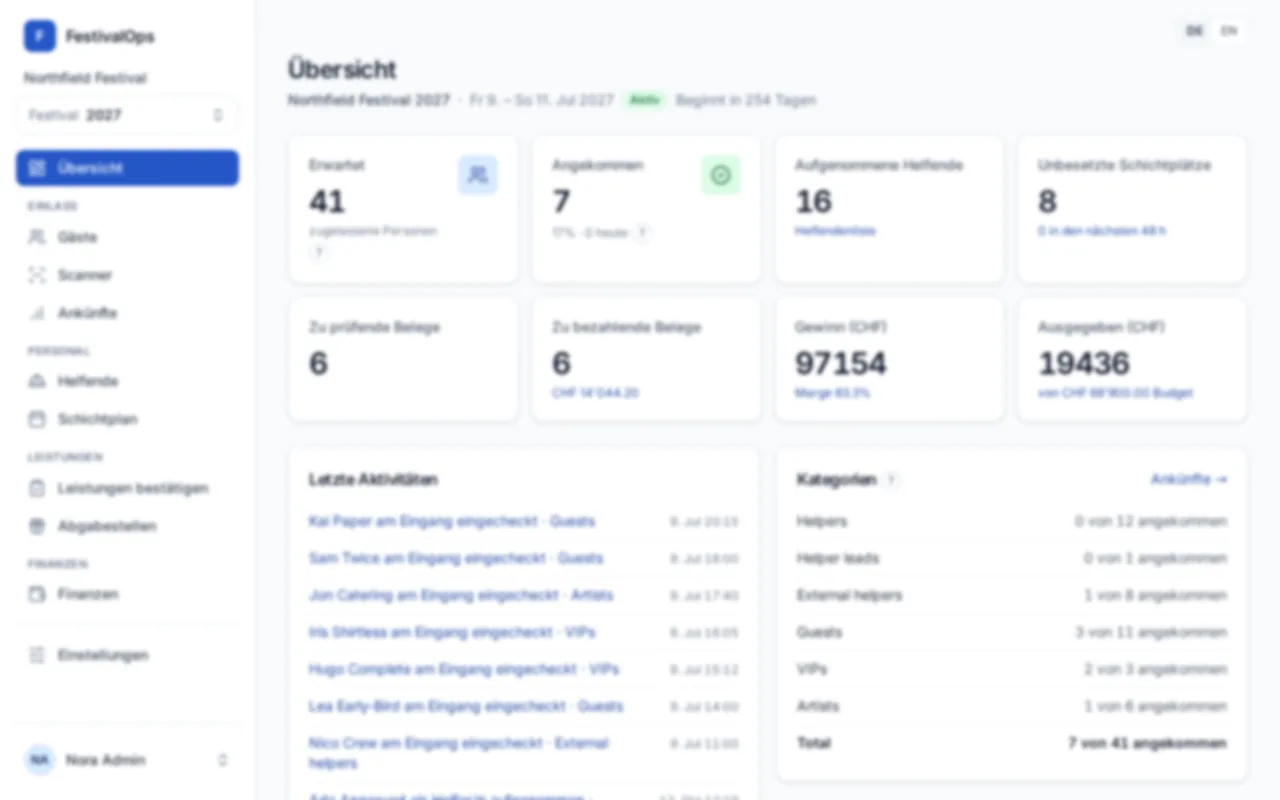
Task: Click the Marge 83.3% link
Action: point(832,393)
